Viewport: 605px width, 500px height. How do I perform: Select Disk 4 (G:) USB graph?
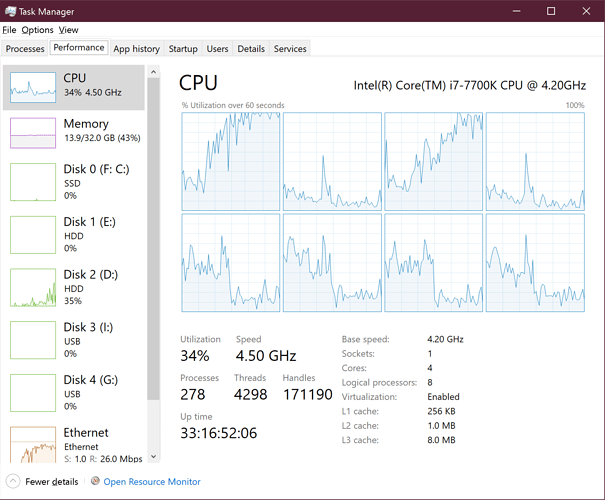pyautogui.click(x=33, y=393)
